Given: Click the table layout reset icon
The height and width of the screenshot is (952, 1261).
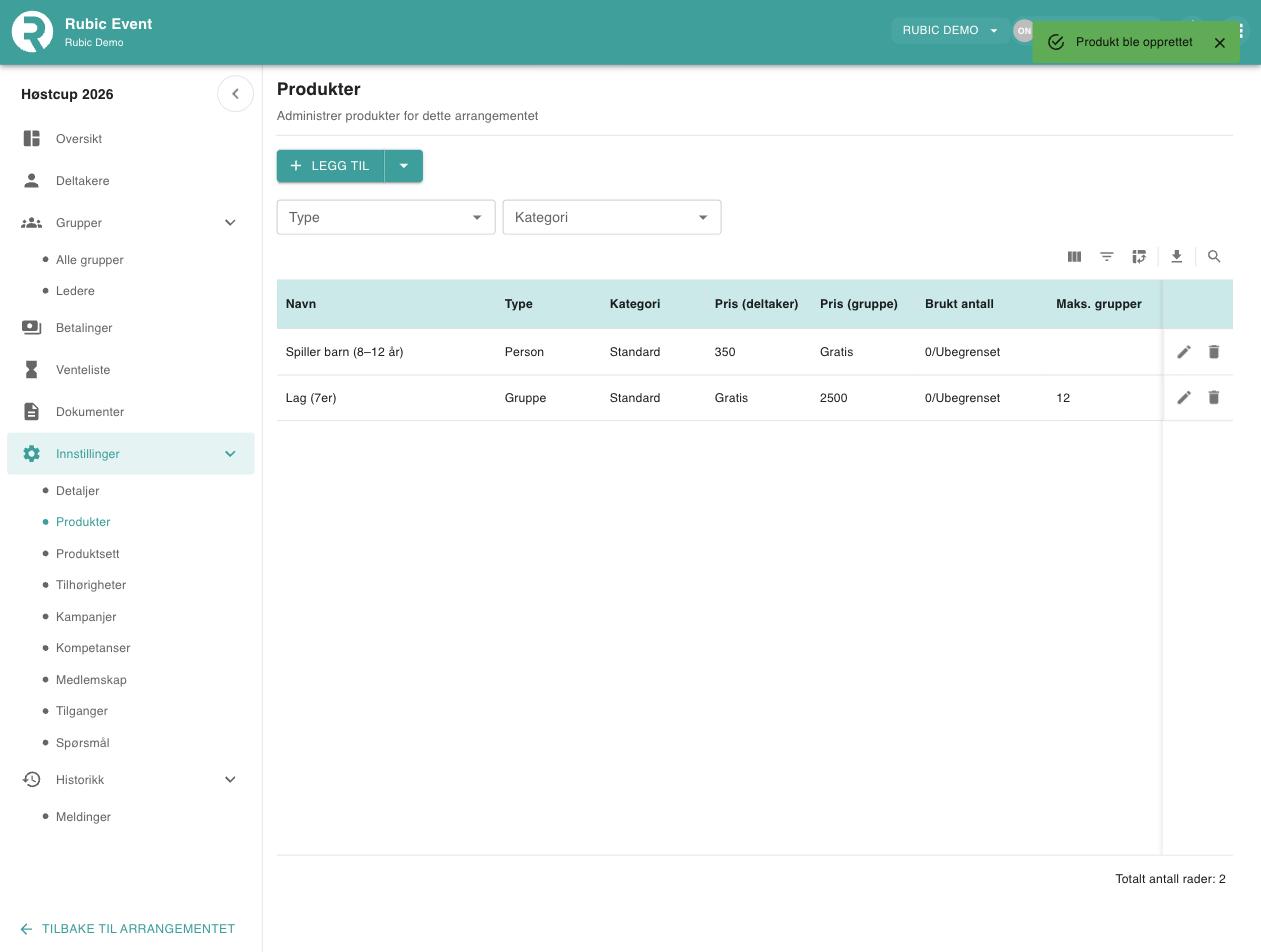Looking at the screenshot, I should (x=1139, y=257).
